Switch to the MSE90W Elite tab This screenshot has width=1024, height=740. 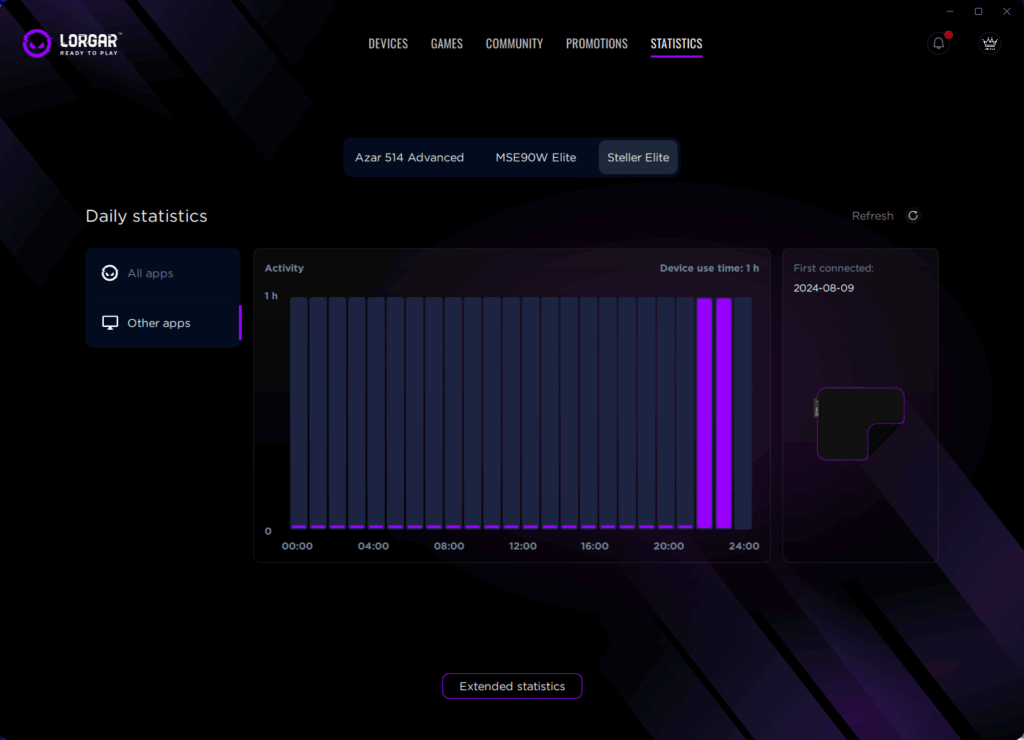pyautogui.click(x=535, y=158)
